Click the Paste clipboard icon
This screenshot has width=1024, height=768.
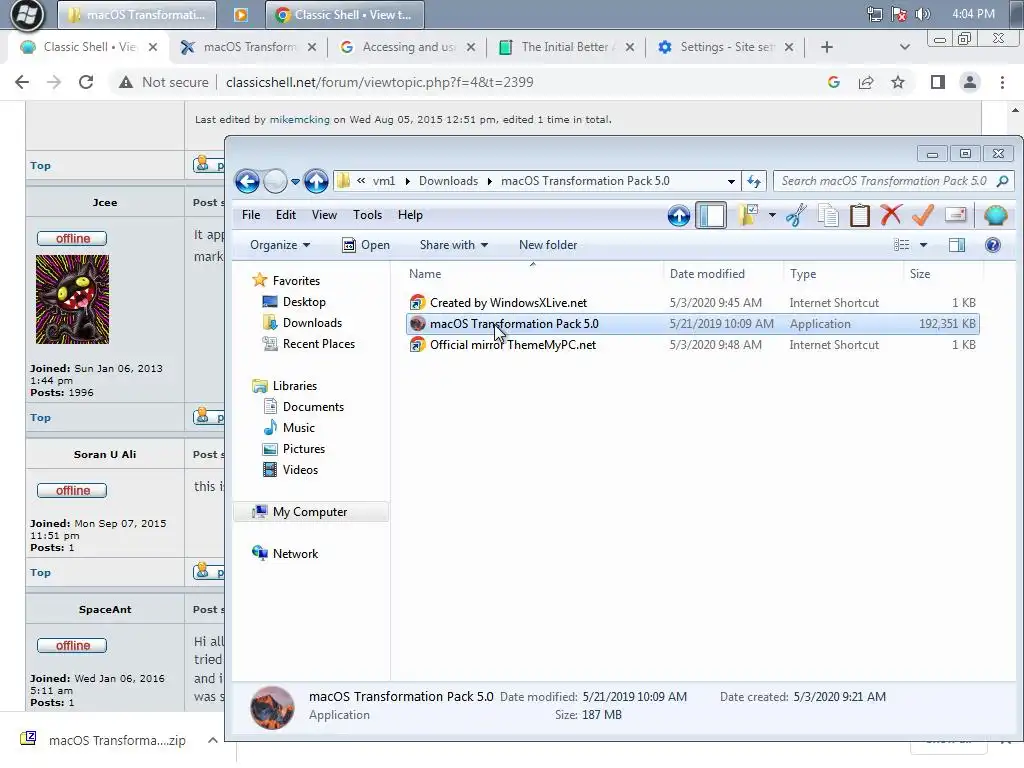coord(859,215)
